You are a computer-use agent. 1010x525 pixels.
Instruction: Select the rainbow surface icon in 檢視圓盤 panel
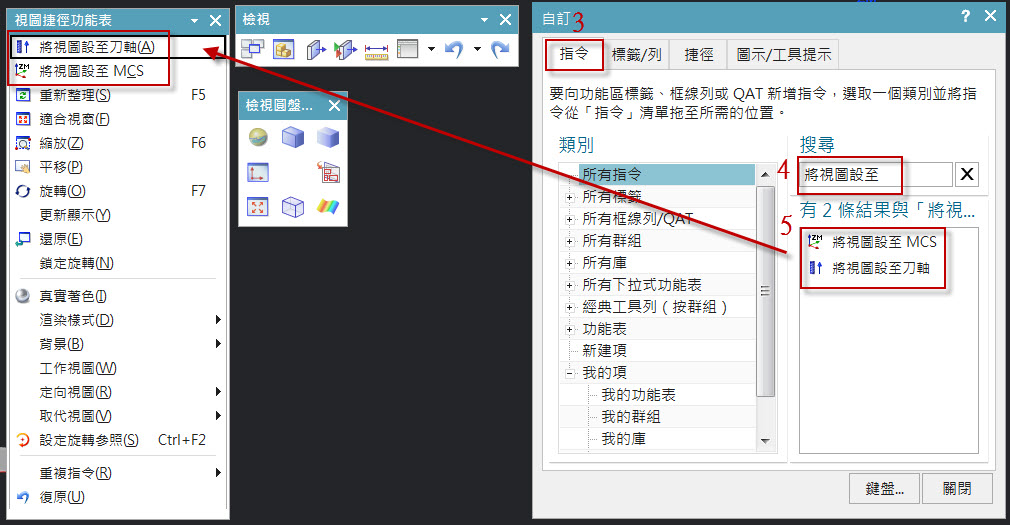(328, 207)
